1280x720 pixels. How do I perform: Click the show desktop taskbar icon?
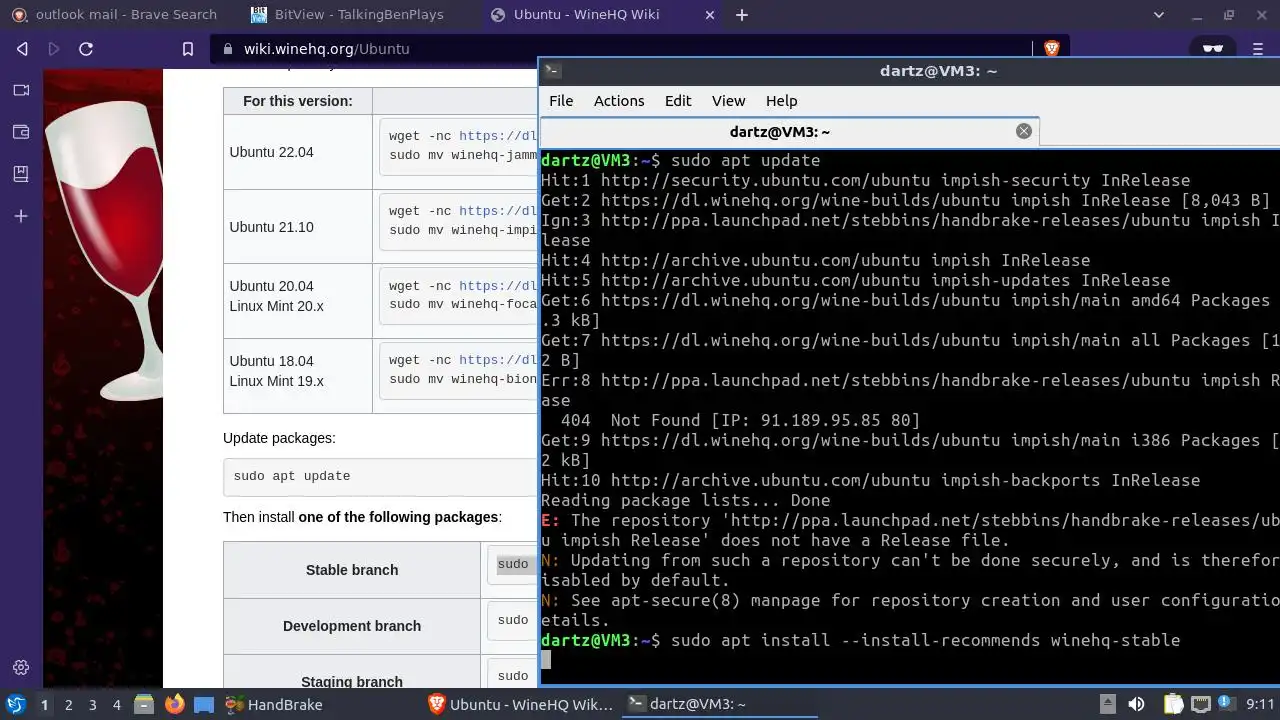(x=204, y=705)
